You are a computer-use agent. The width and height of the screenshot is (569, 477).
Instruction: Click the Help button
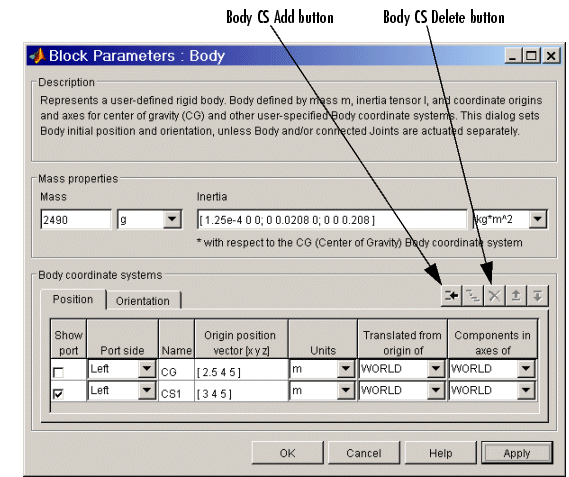(441, 453)
